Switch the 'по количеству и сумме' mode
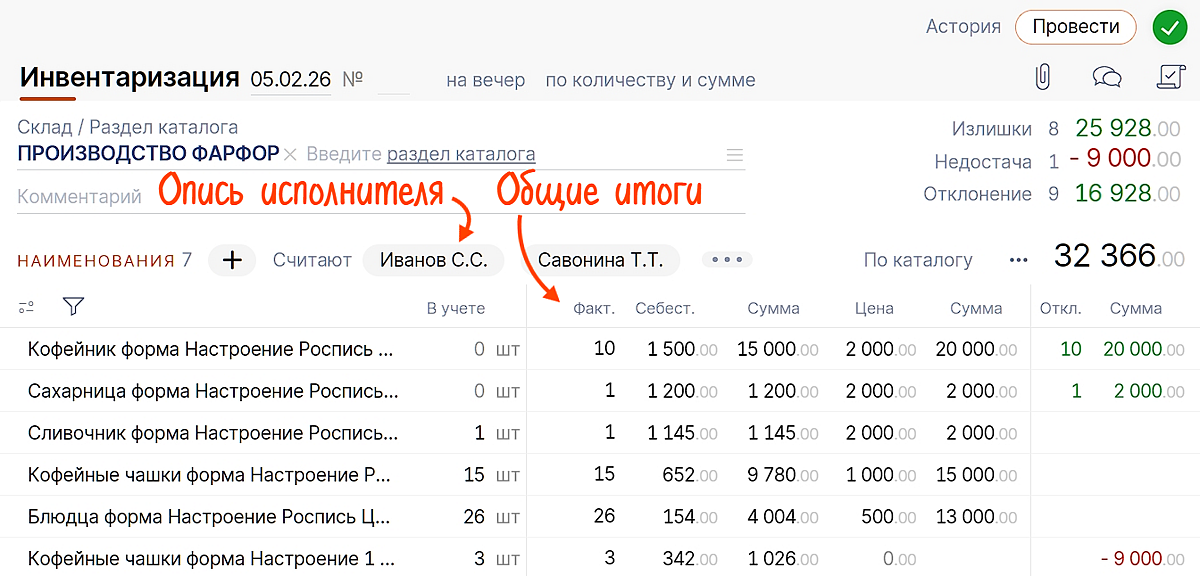Screen dimensions: 1200x576 650,80
